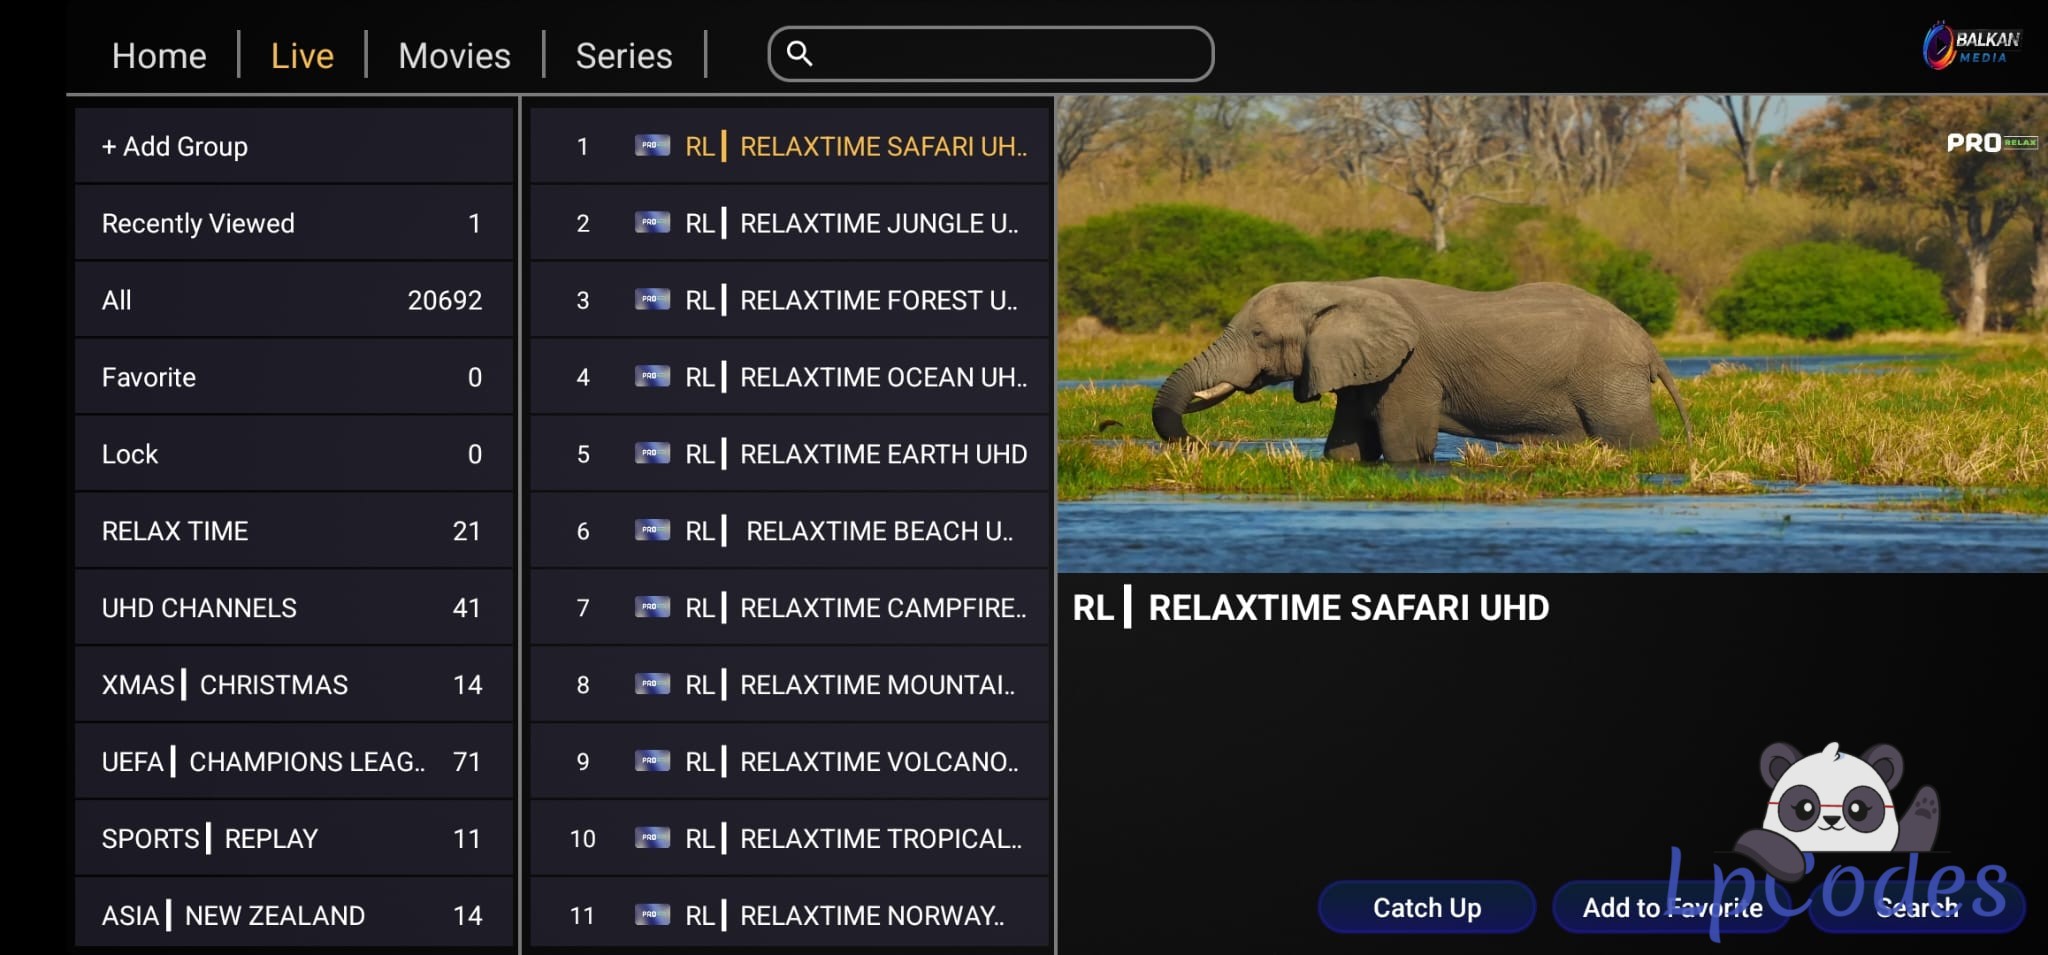Select the UEFA Champions League group
Image resolution: width=2048 pixels, height=955 pixels.
coord(293,762)
